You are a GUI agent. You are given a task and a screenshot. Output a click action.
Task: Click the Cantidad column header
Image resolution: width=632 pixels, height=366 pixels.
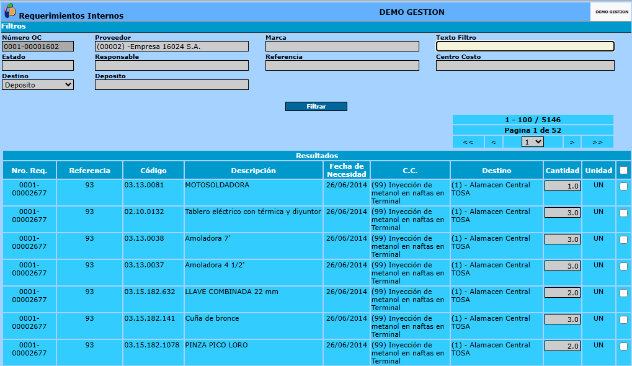(x=562, y=171)
